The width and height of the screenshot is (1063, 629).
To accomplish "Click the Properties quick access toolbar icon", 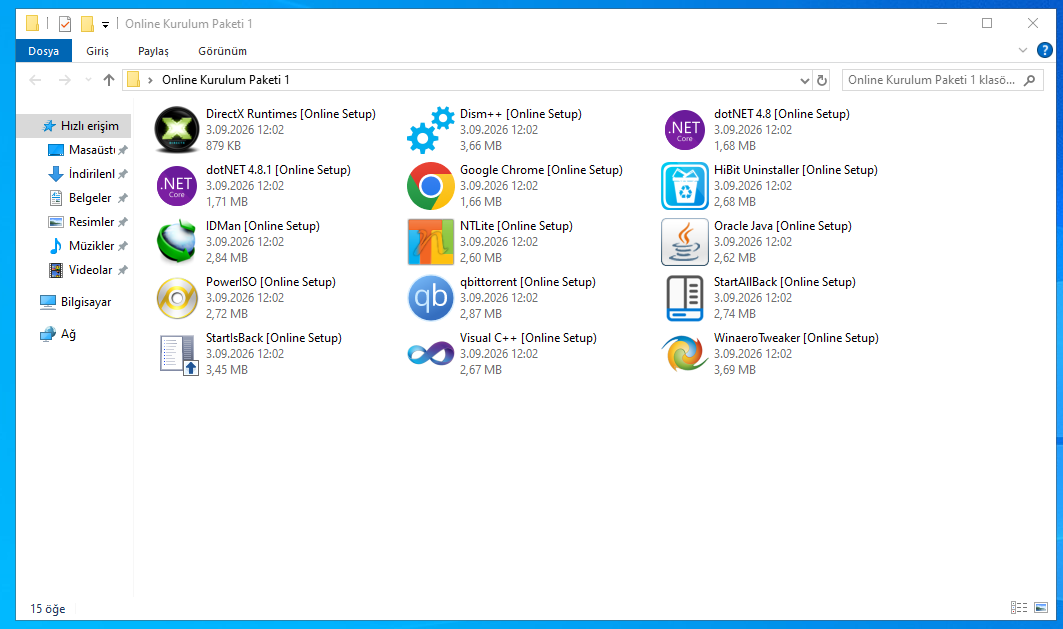I will tap(65, 24).
